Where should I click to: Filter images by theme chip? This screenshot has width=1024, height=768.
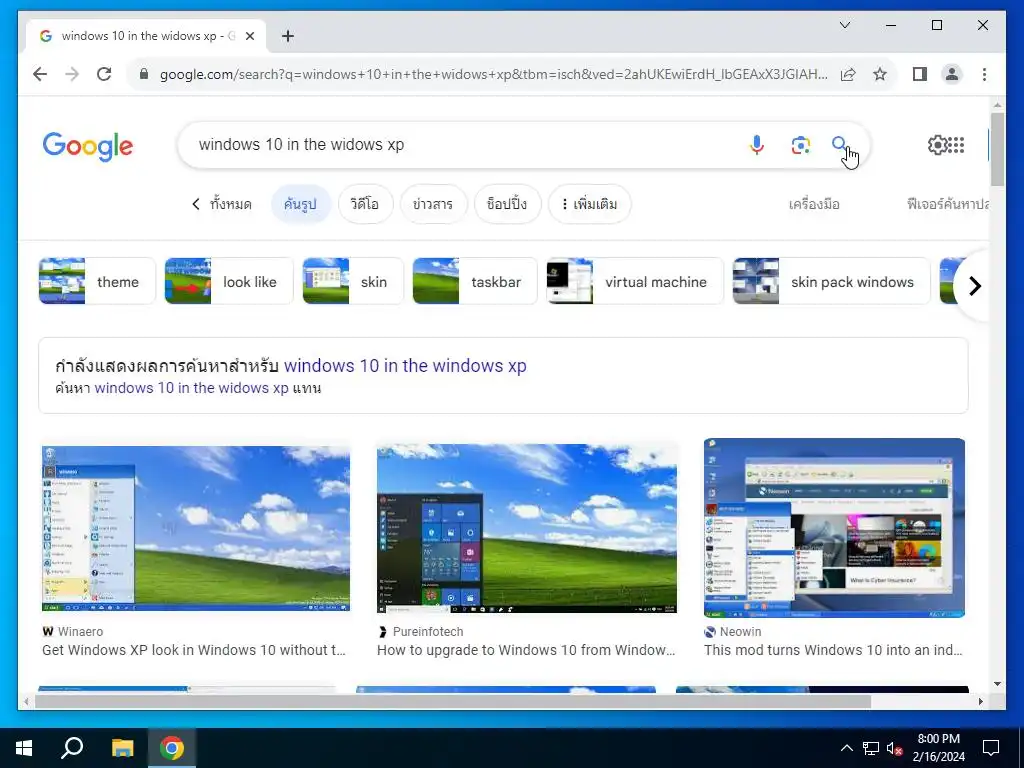point(97,281)
